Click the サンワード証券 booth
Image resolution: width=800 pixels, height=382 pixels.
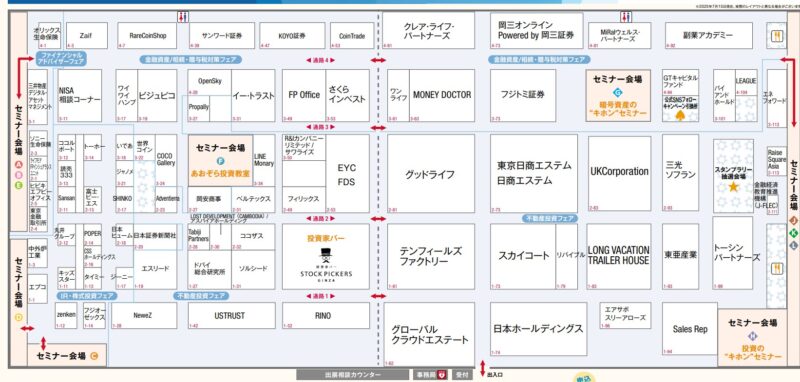point(221,36)
